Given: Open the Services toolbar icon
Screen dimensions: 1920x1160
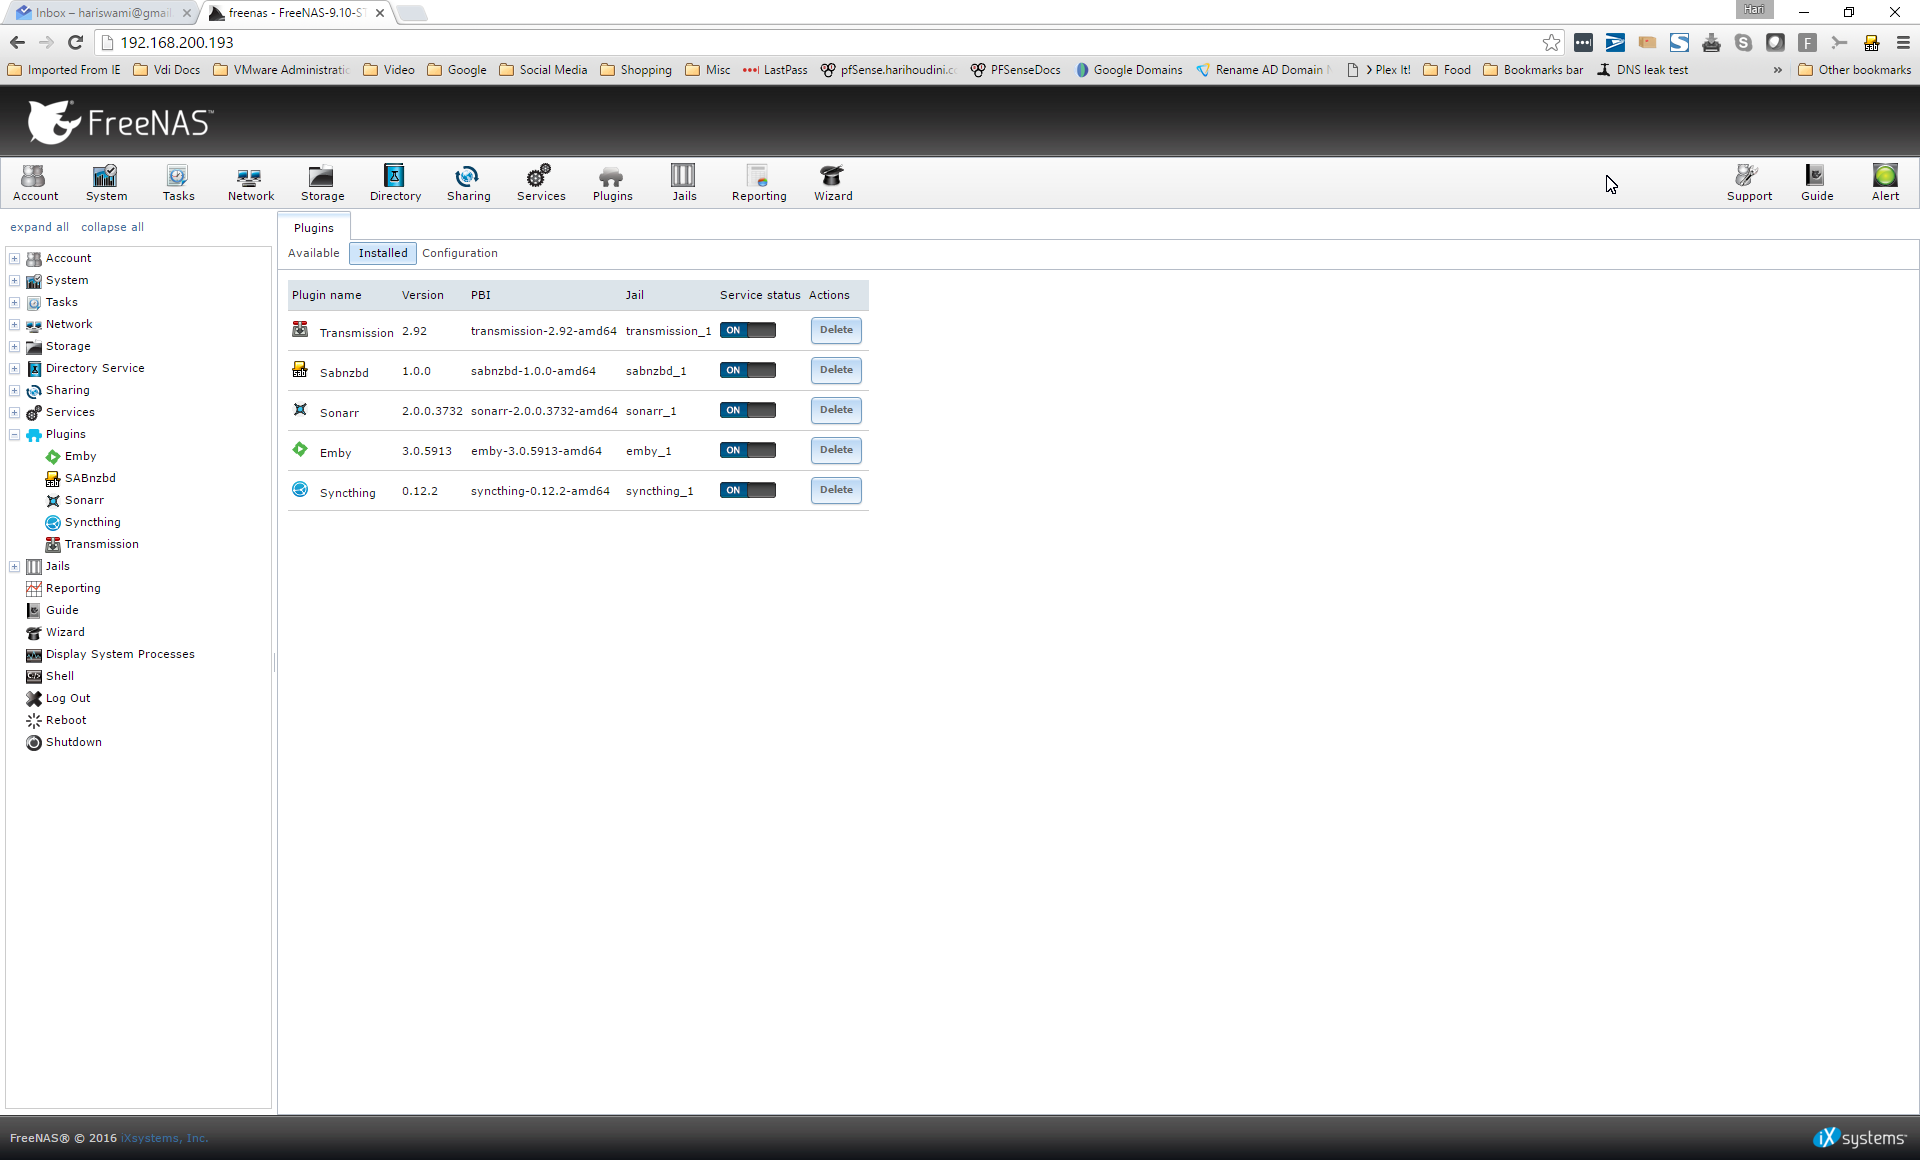Looking at the screenshot, I should click(541, 183).
